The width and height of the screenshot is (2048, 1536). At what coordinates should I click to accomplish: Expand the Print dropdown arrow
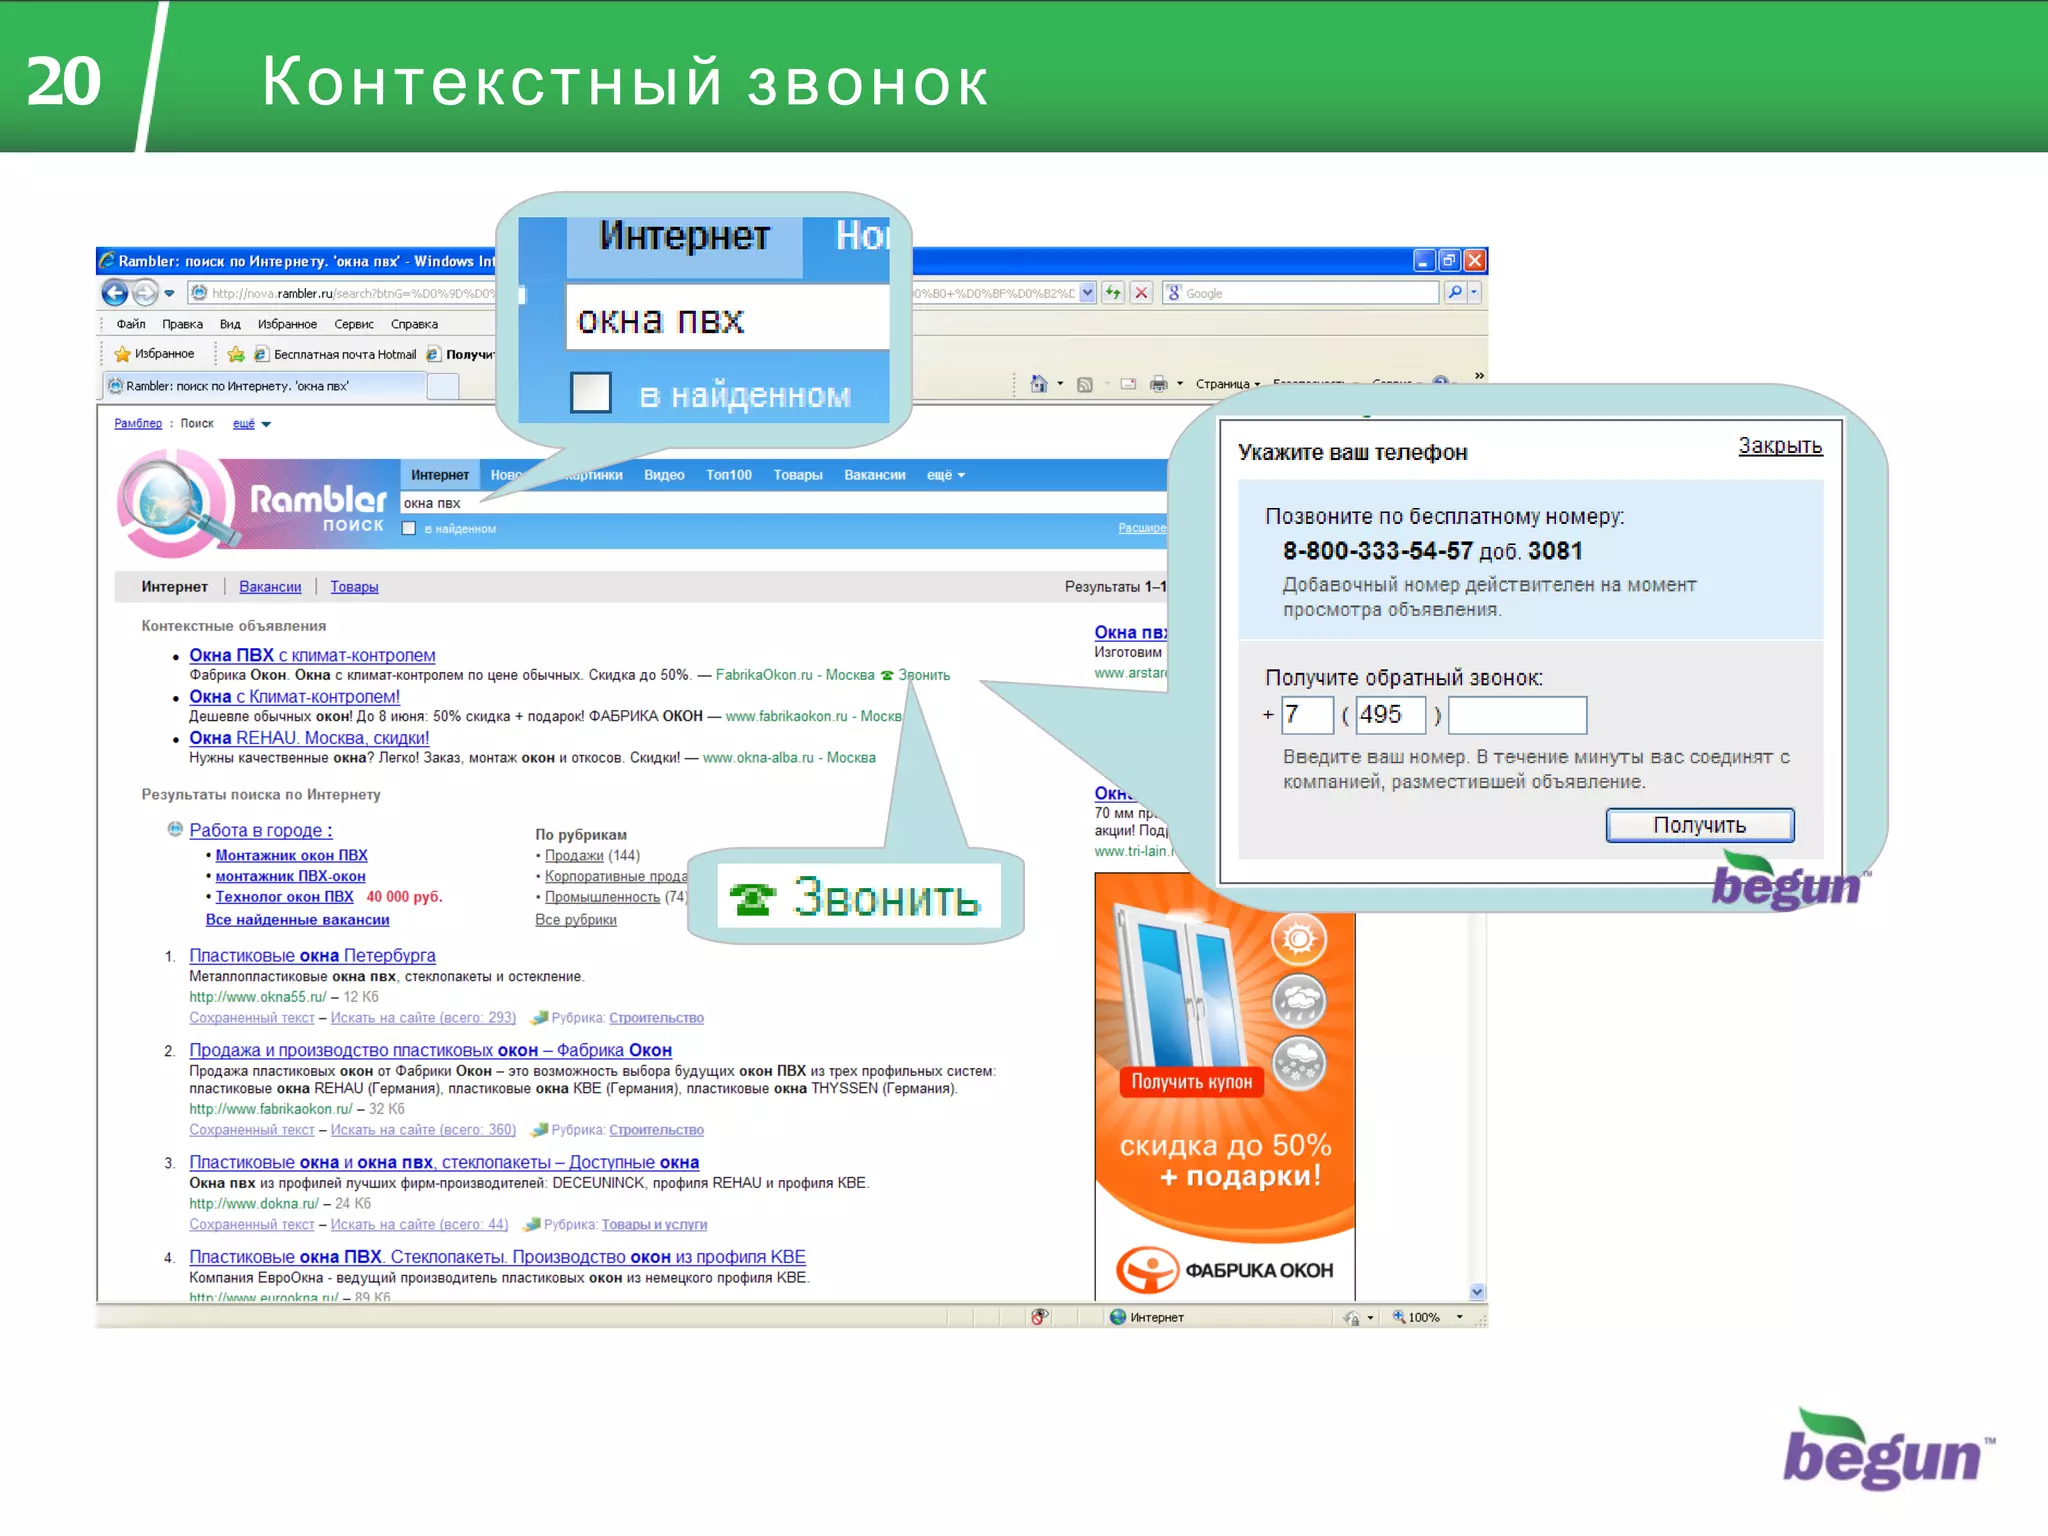1180,384
